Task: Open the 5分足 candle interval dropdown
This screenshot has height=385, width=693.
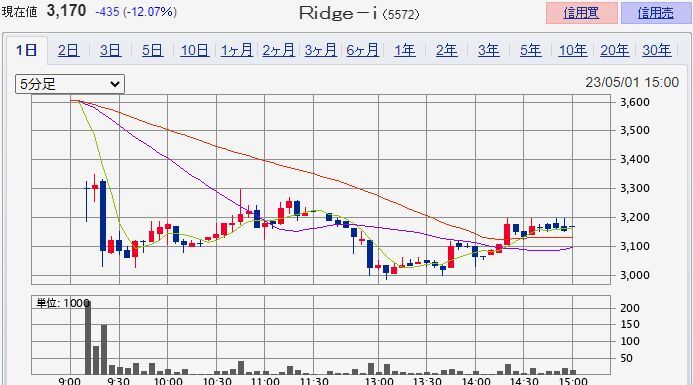Action: 70,84
